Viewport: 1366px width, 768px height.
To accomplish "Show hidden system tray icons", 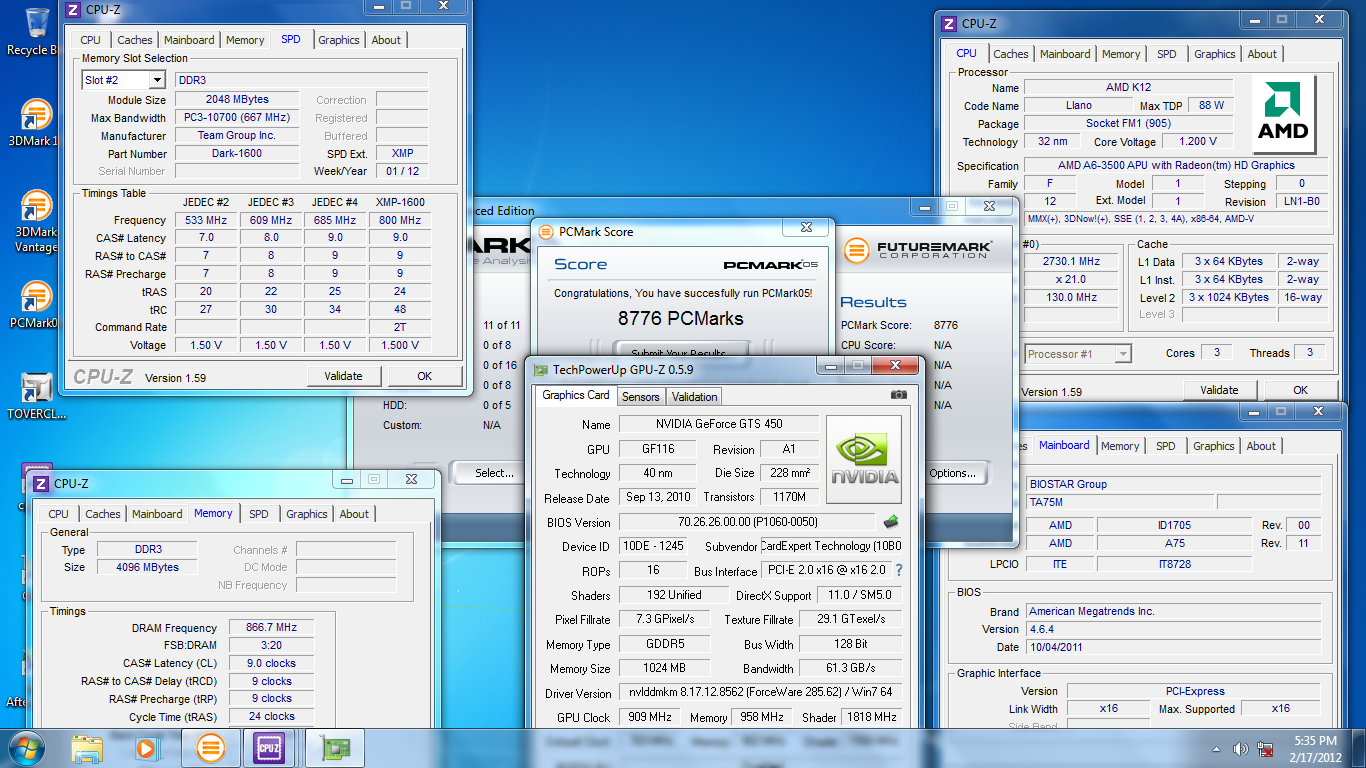I will [x=1216, y=748].
